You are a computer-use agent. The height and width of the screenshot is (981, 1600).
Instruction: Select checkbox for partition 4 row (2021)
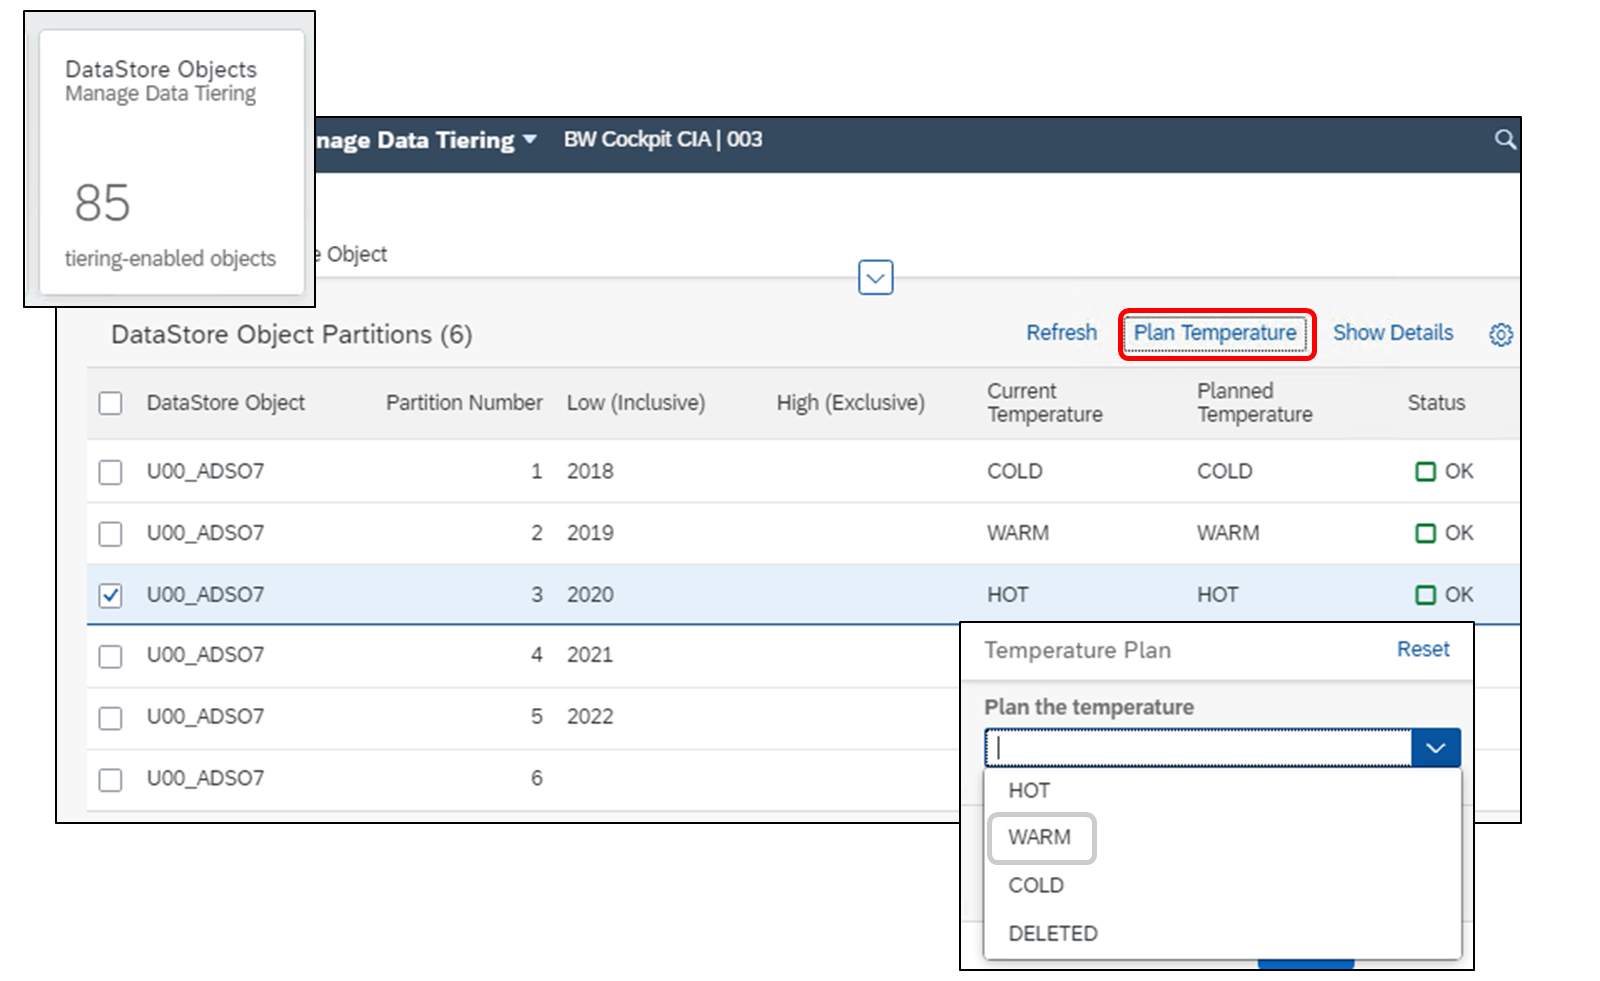point(111,656)
